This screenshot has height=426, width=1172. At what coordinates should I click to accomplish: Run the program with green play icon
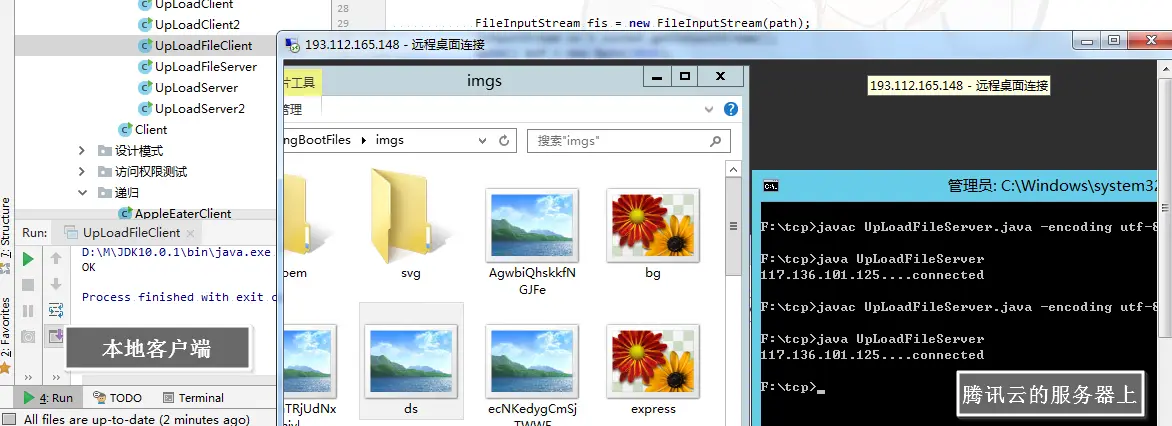[28, 259]
